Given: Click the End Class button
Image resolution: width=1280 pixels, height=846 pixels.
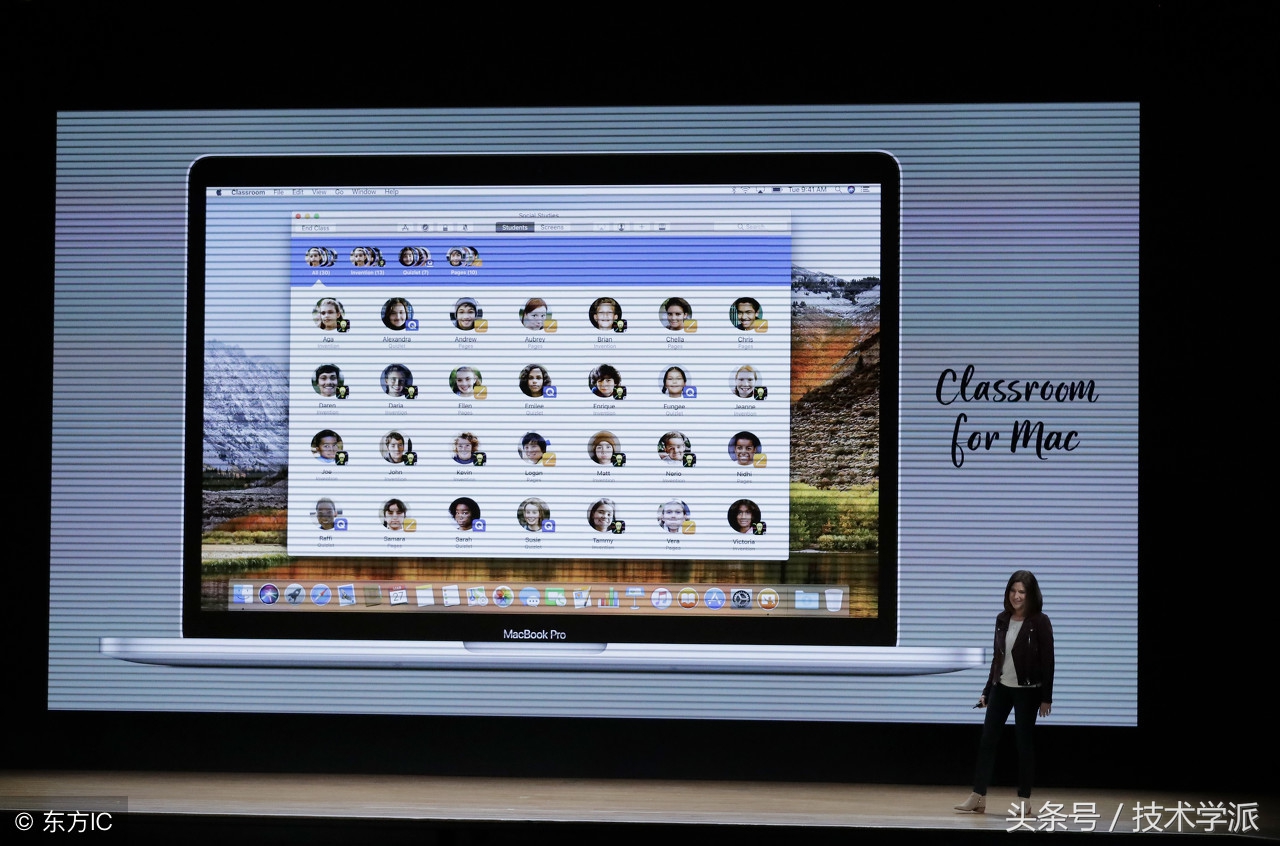Looking at the screenshot, I should (x=315, y=228).
